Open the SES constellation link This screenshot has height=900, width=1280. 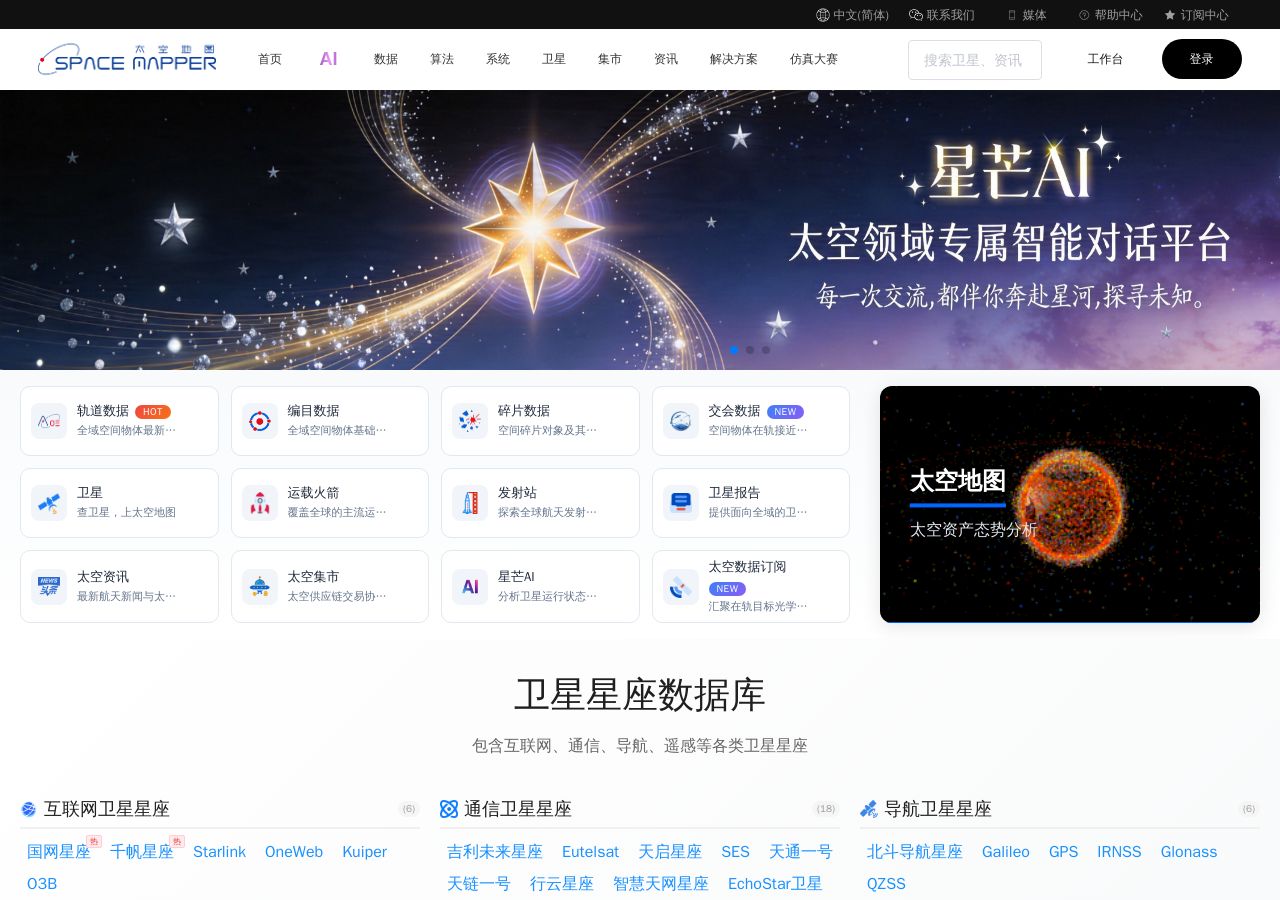point(735,852)
